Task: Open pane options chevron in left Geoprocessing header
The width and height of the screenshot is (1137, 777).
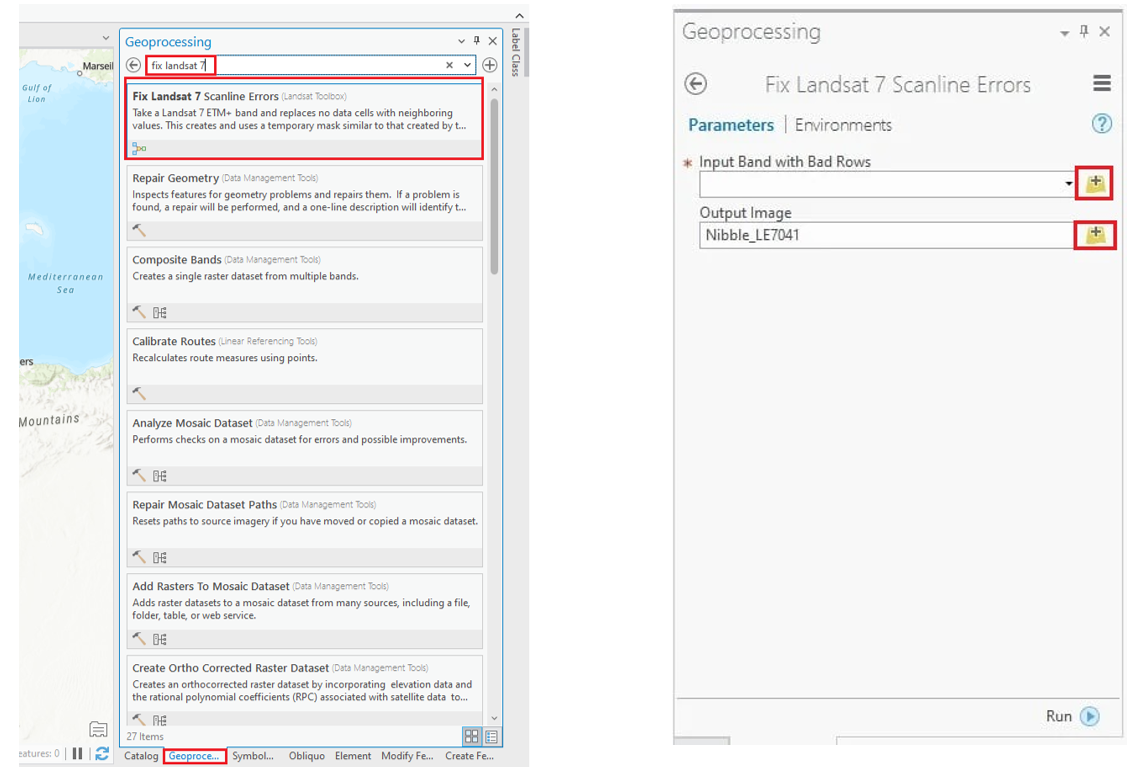Action: [x=461, y=42]
